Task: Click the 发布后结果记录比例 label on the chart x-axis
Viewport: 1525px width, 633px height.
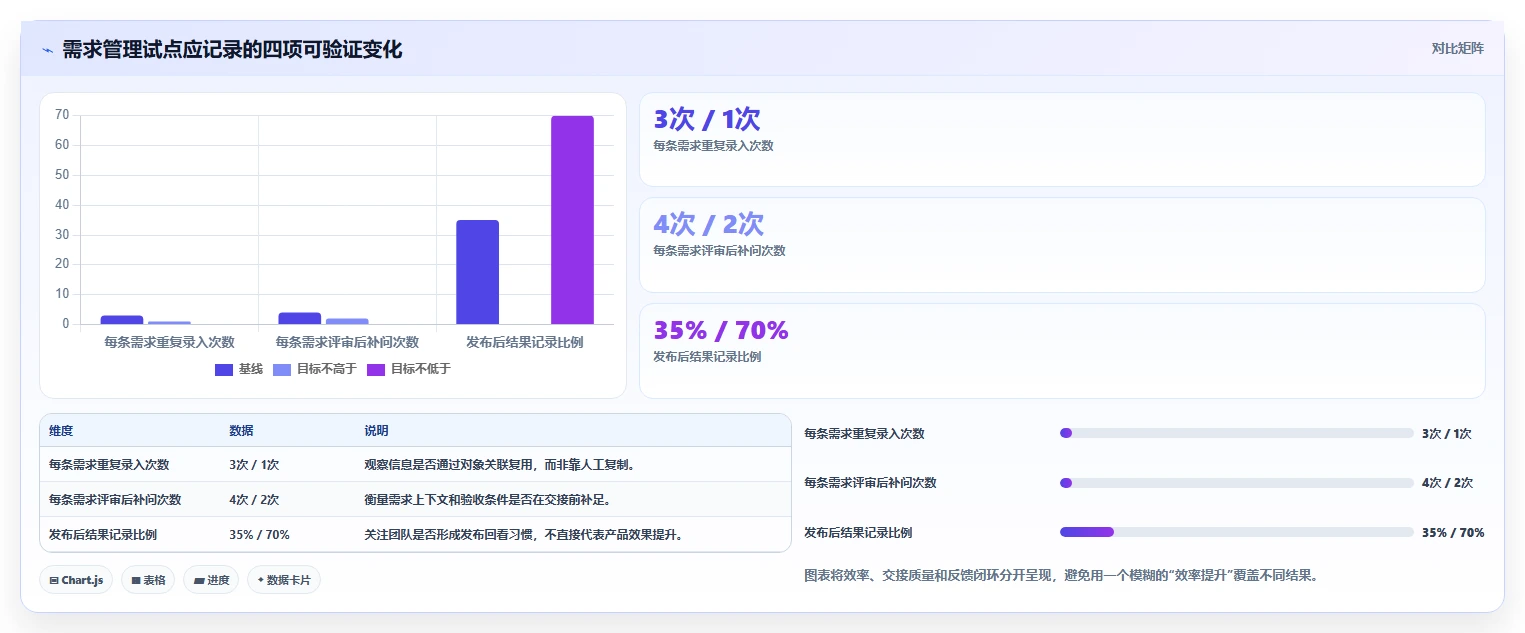Action: point(525,342)
